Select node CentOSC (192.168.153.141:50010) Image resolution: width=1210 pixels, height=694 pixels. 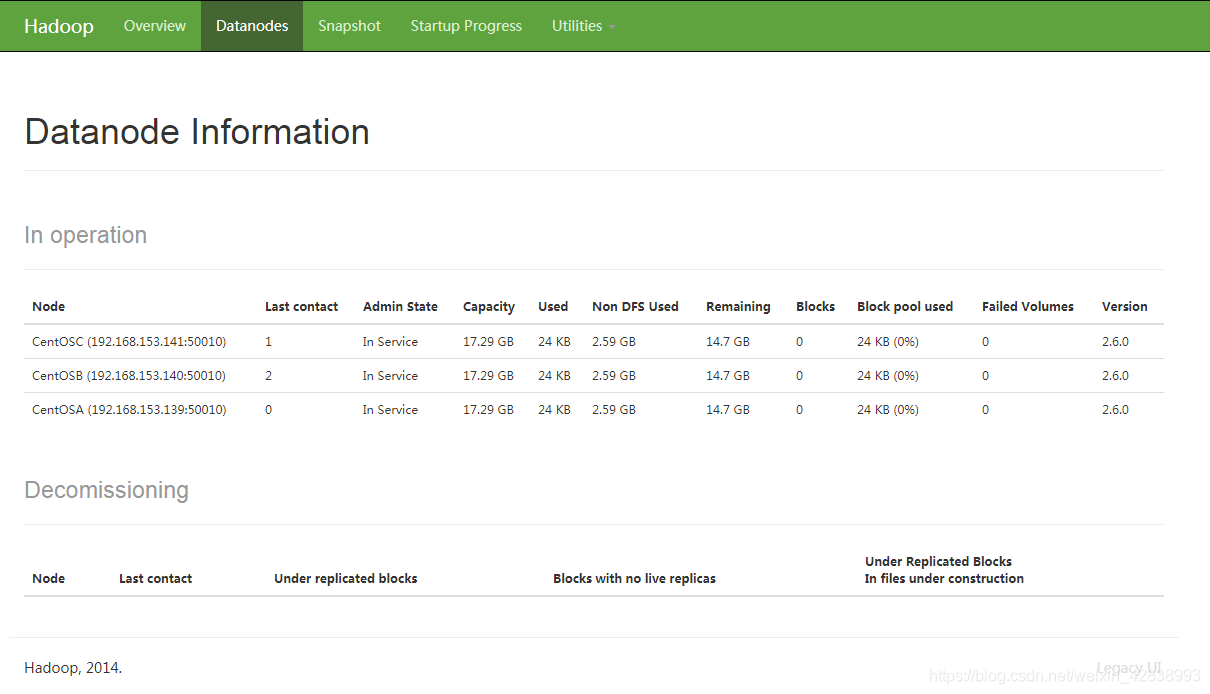click(129, 342)
